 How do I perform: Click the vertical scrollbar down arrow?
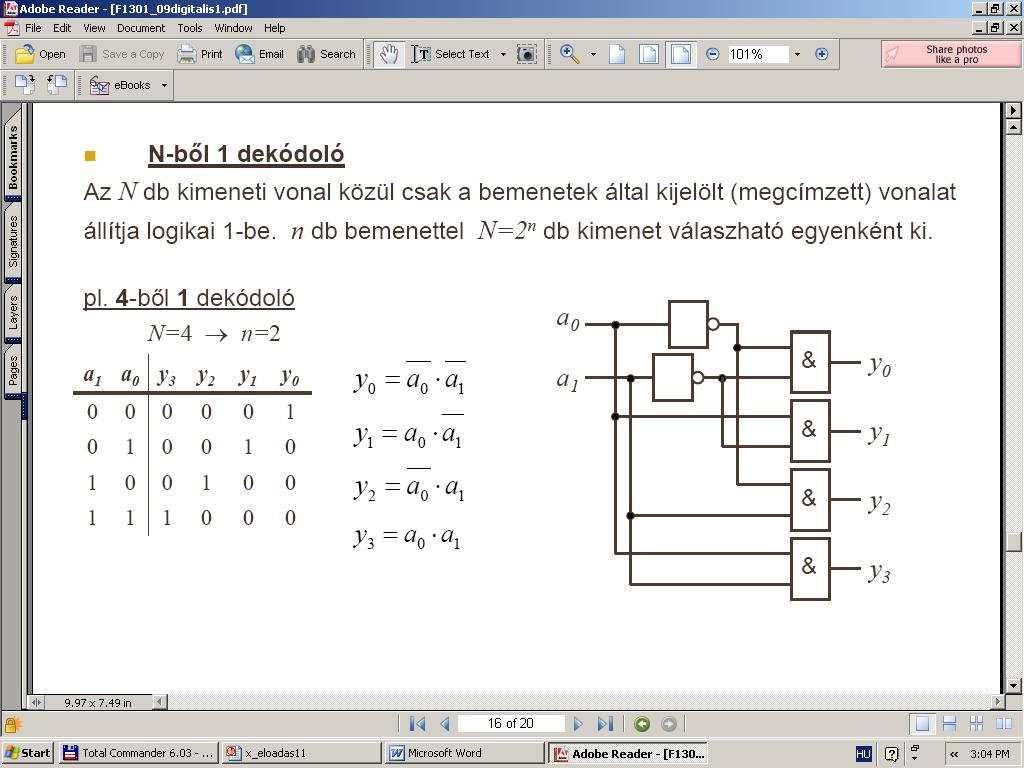[x=1014, y=686]
